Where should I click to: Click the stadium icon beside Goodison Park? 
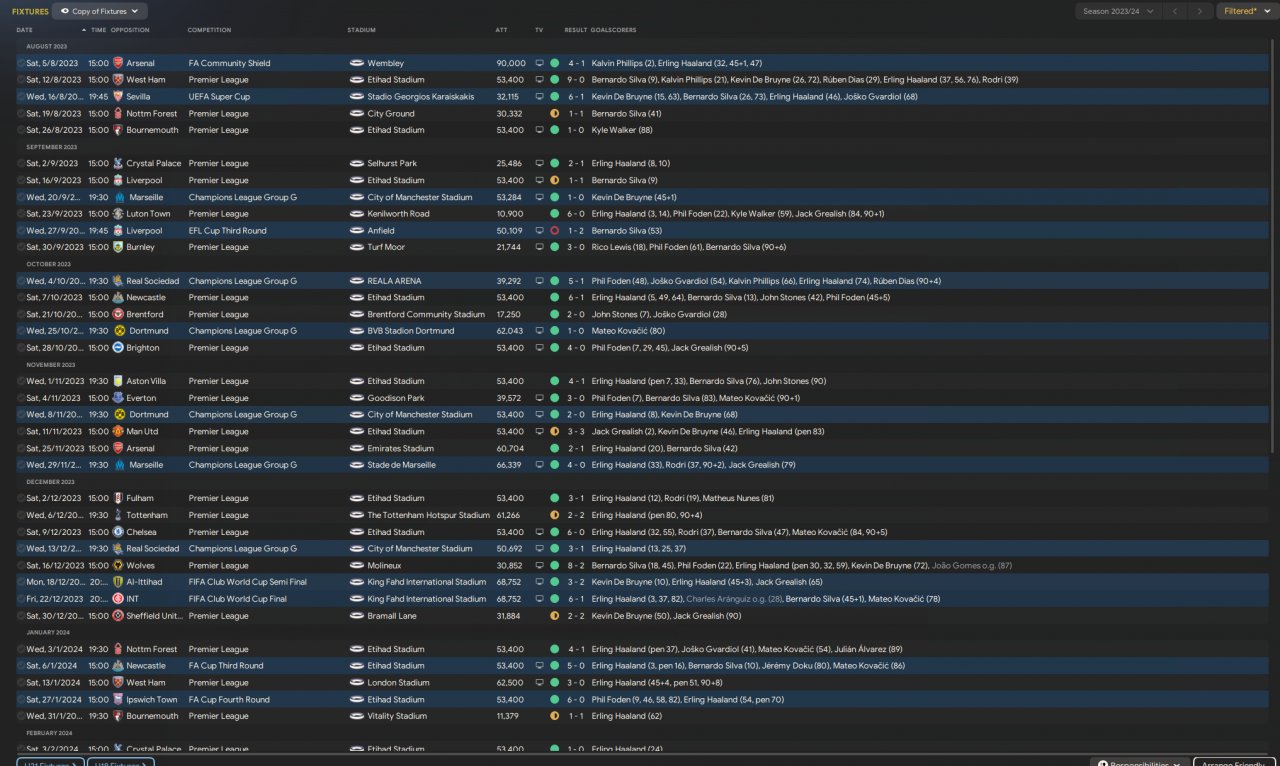[x=356, y=398]
